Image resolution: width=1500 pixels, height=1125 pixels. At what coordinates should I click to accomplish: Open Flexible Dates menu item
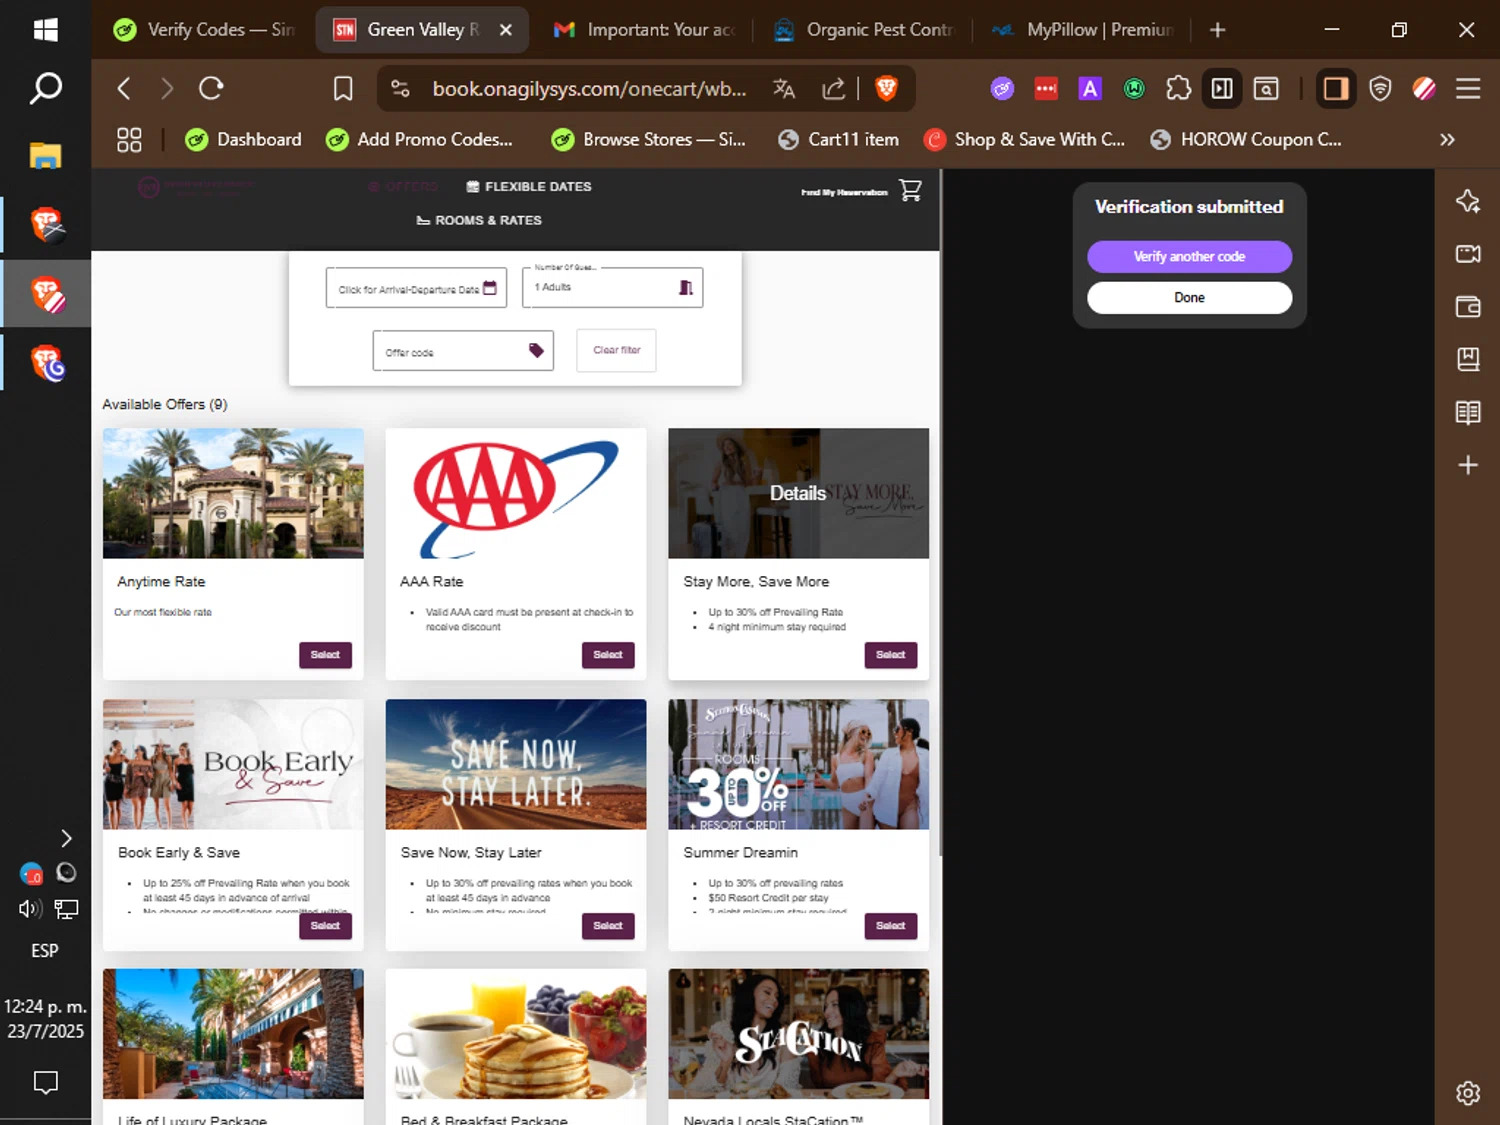529,187
